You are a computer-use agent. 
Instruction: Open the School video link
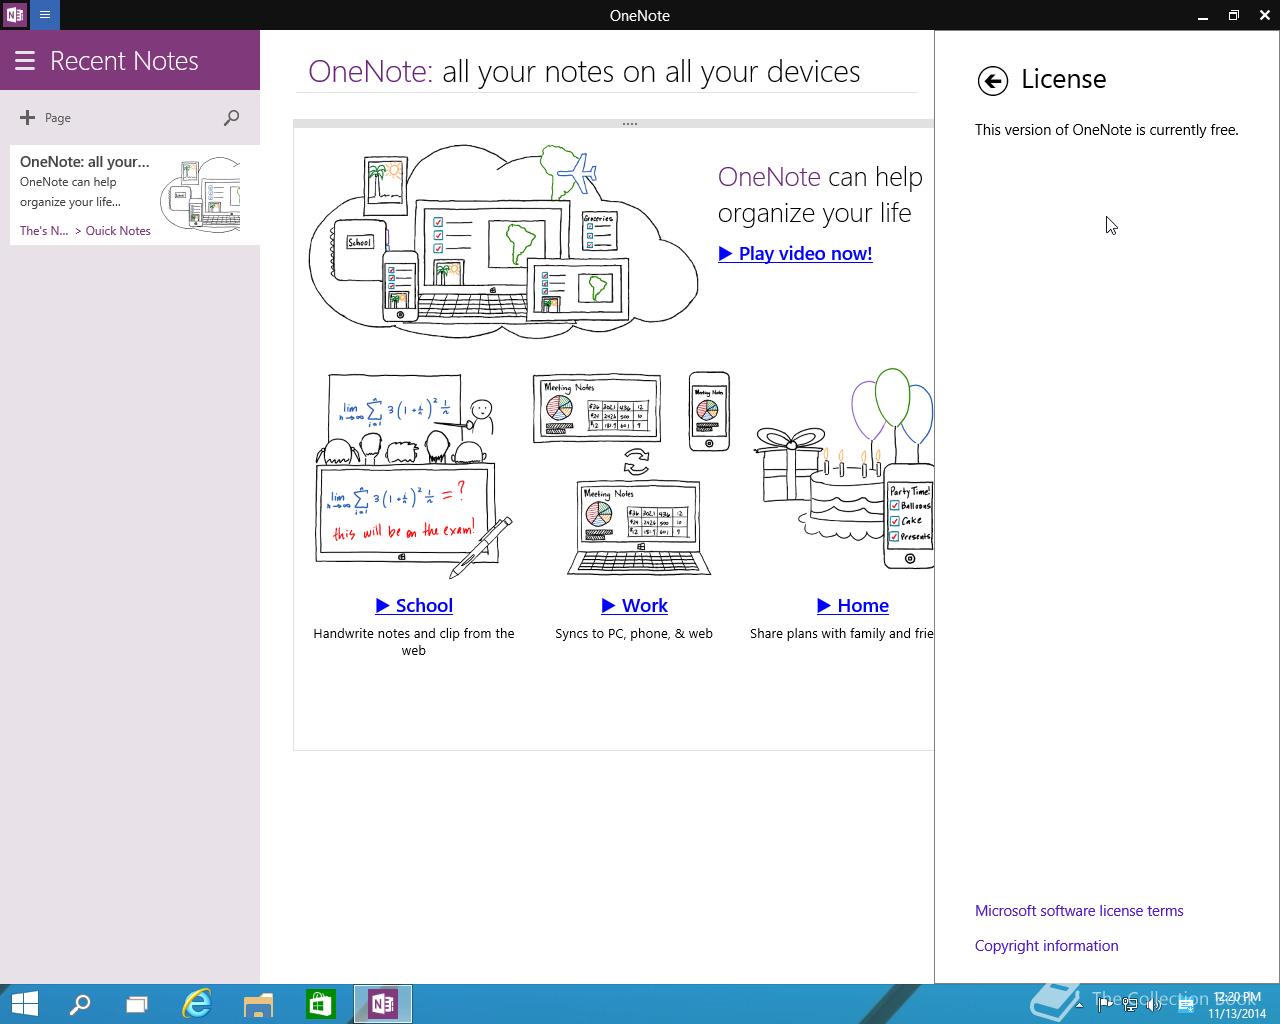point(414,606)
